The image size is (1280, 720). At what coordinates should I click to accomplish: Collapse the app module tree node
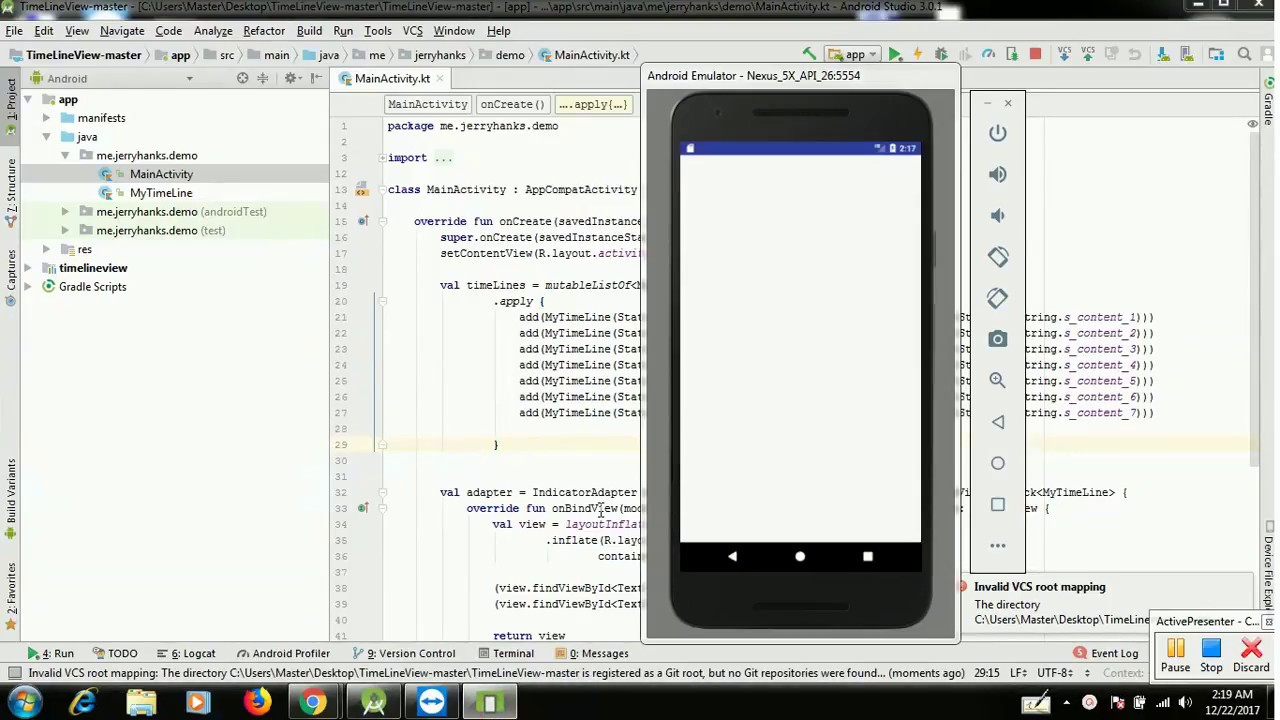[27, 100]
